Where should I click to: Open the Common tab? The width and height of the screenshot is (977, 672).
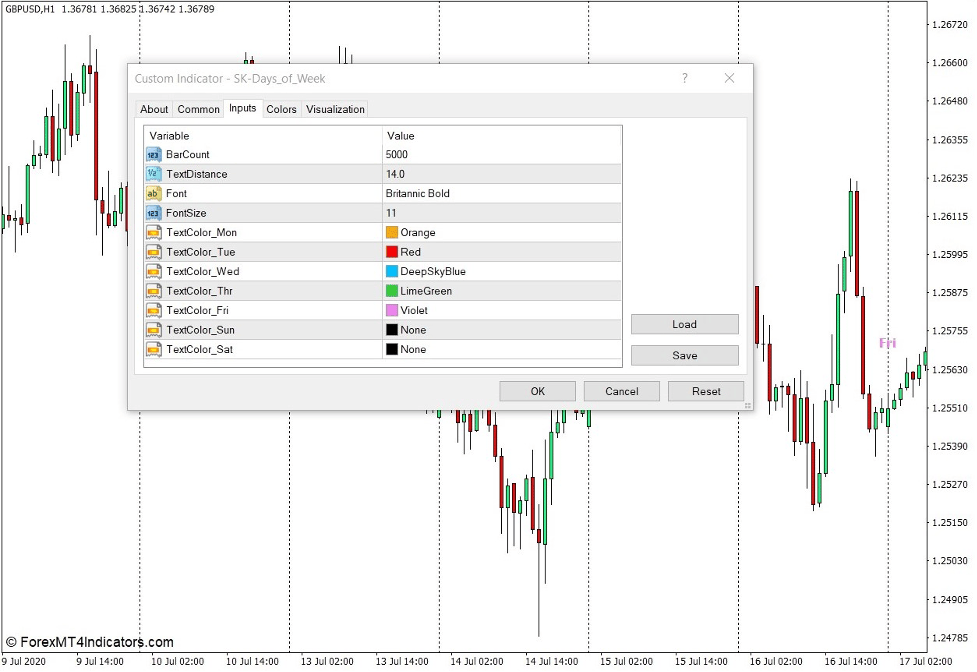coord(198,109)
